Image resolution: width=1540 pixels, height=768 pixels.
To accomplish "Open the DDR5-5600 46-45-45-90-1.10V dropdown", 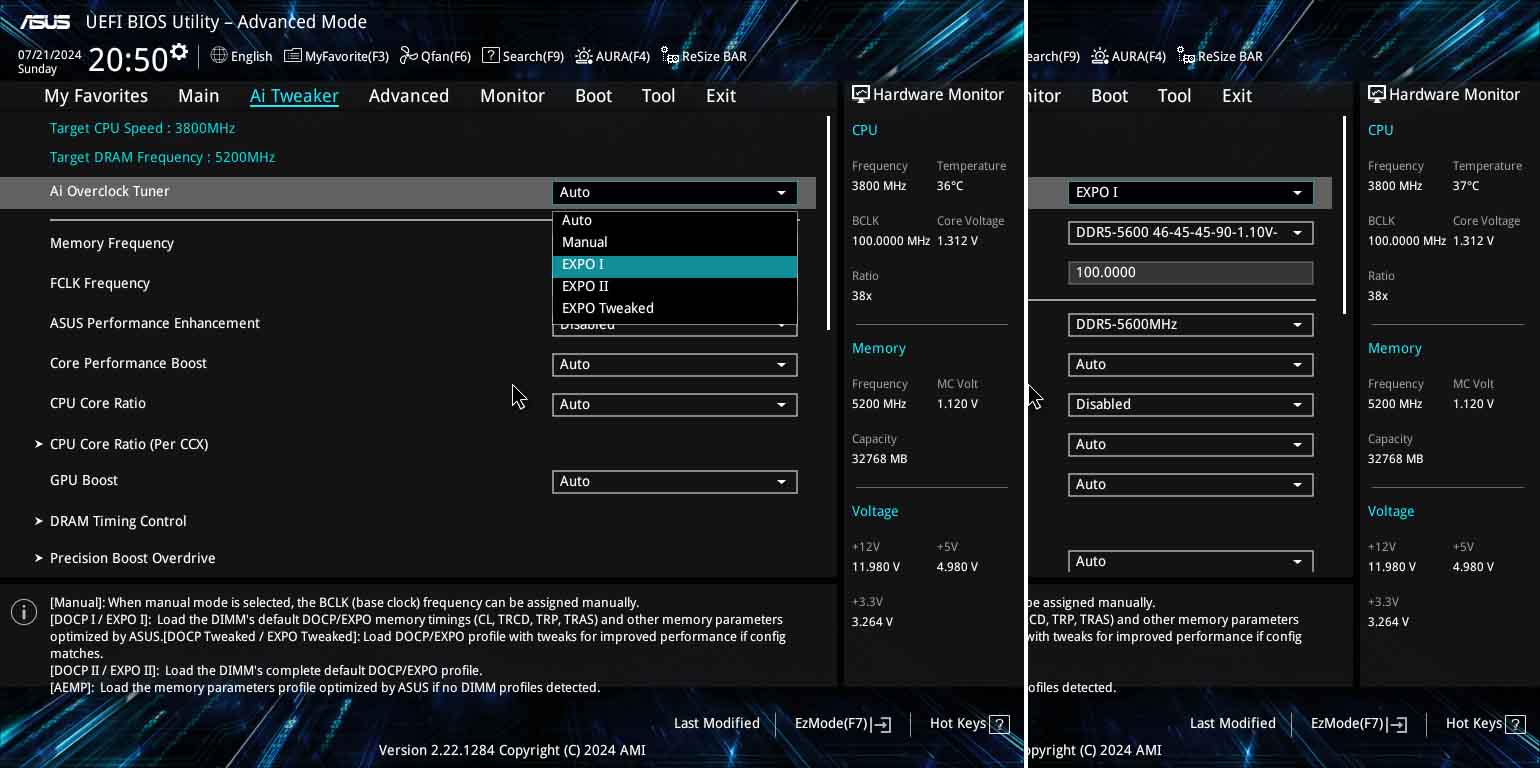I will pos(1190,232).
